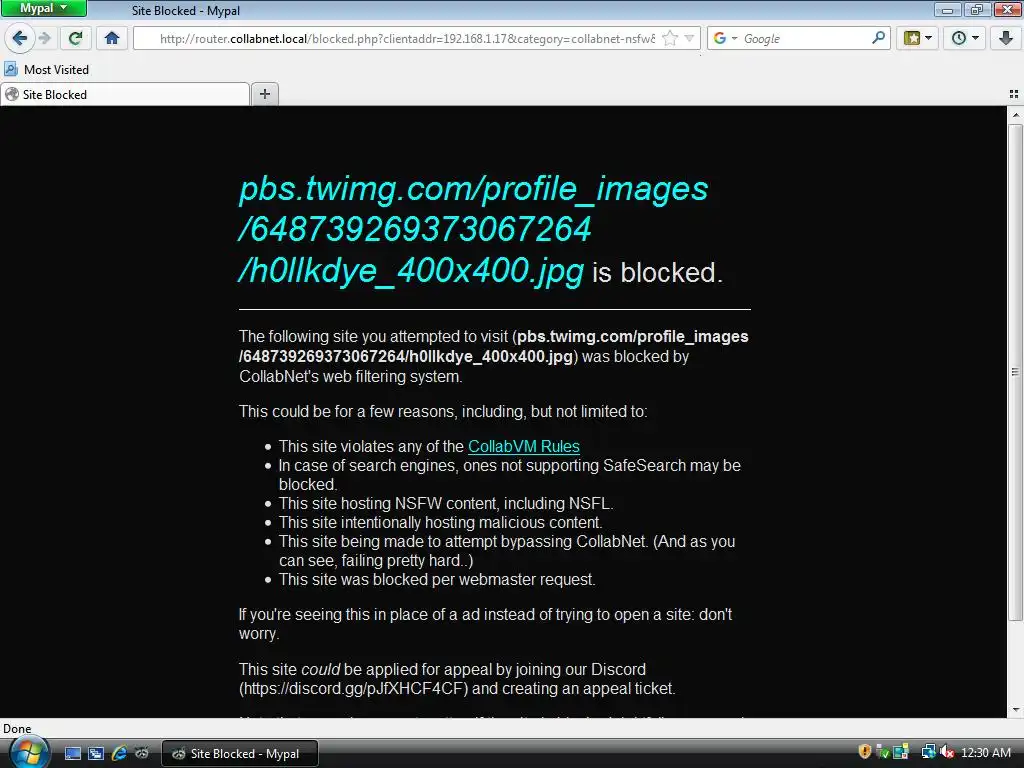1024x768 pixels.
Task: Click the 12:30 AM taskbar clock
Action: (x=986, y=753)
